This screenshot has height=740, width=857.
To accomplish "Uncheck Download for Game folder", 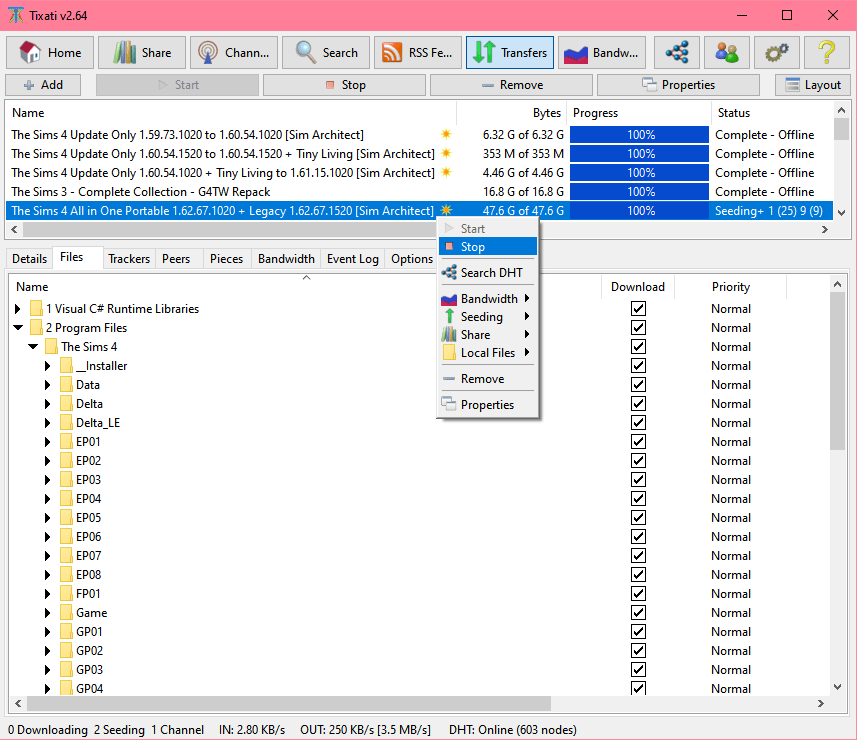I will click(638, 613).
